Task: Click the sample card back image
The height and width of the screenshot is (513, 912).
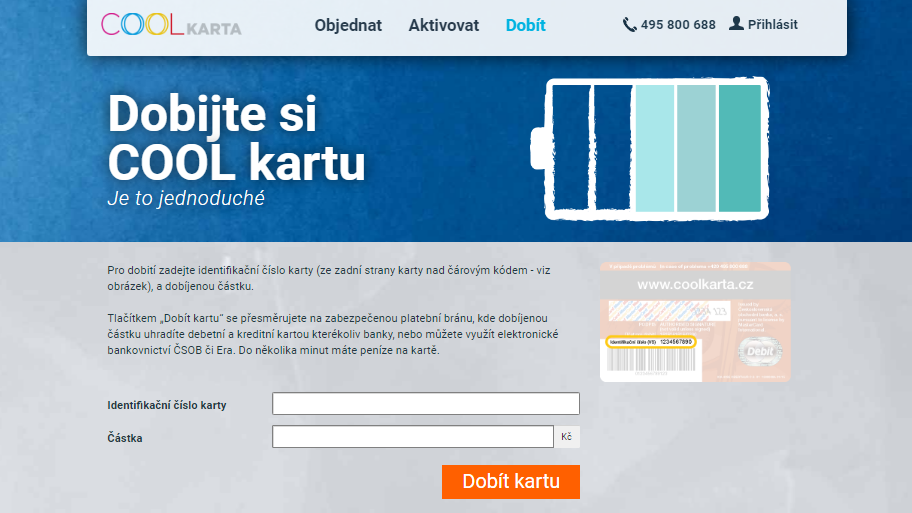Action: 695,322
